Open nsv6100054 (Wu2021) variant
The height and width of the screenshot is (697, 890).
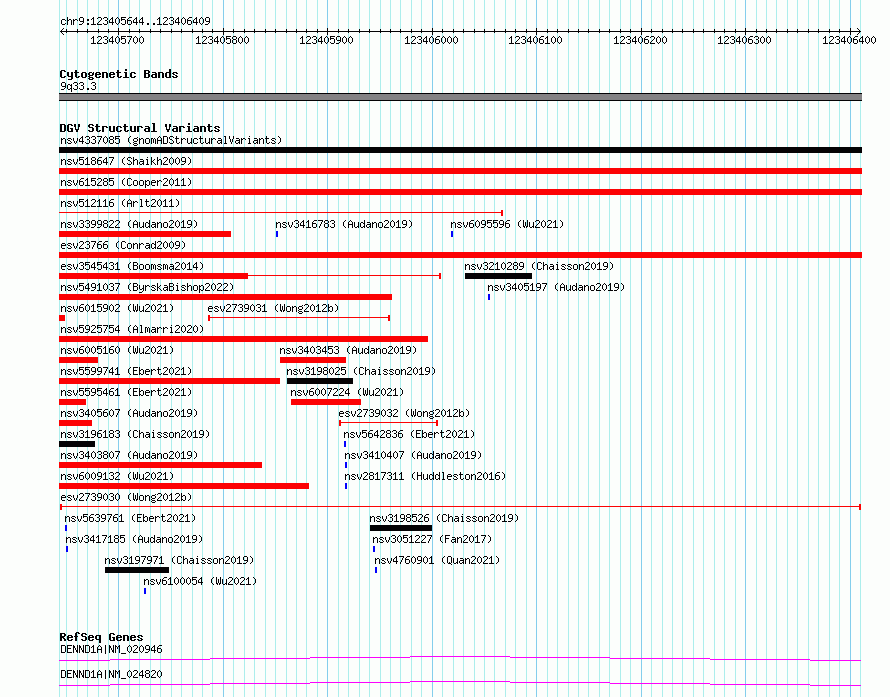[200, 581]
